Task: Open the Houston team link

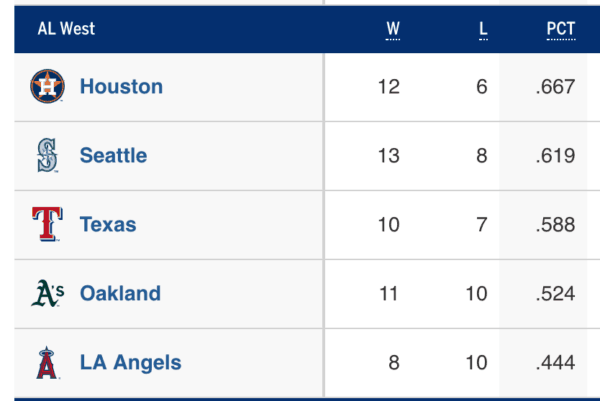Action: pyautogui.click(x=121, y=87)
